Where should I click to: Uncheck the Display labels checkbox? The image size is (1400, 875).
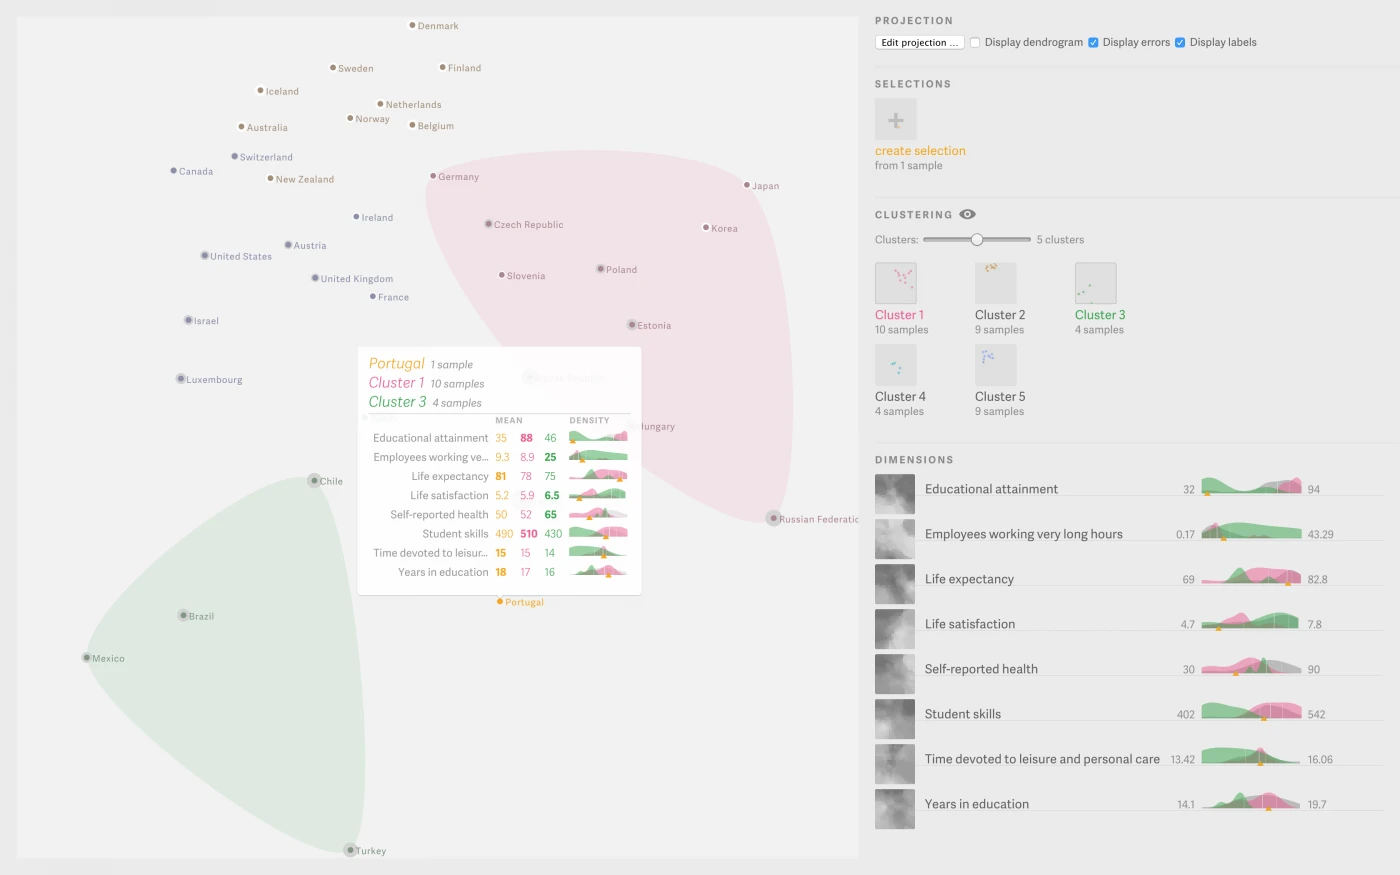point(1181,42)
